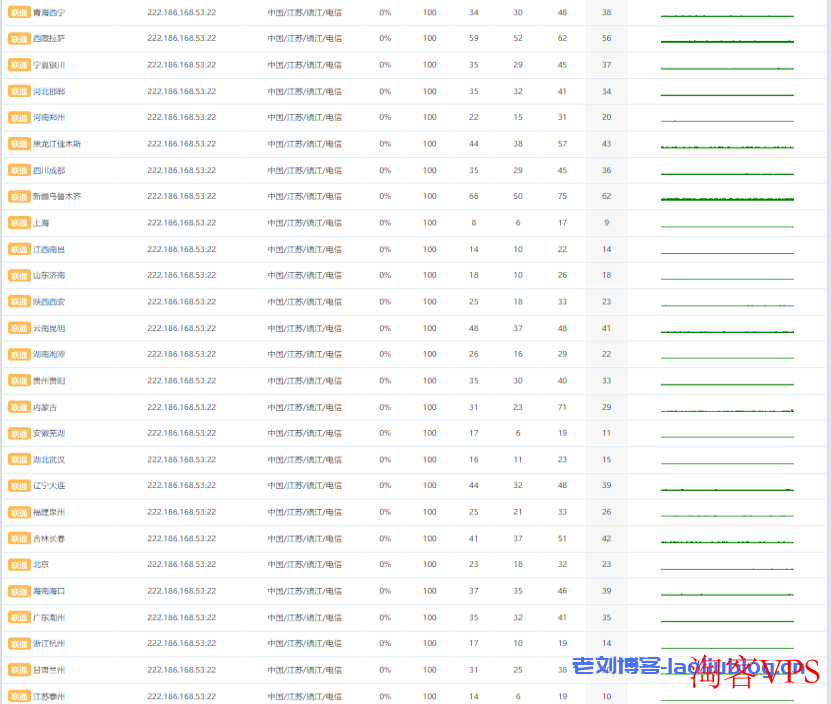Viewport: 831px width, 704px height.
Task: Click the 联通 badge beside 贵州贵阳
Action: pos(19,381)
